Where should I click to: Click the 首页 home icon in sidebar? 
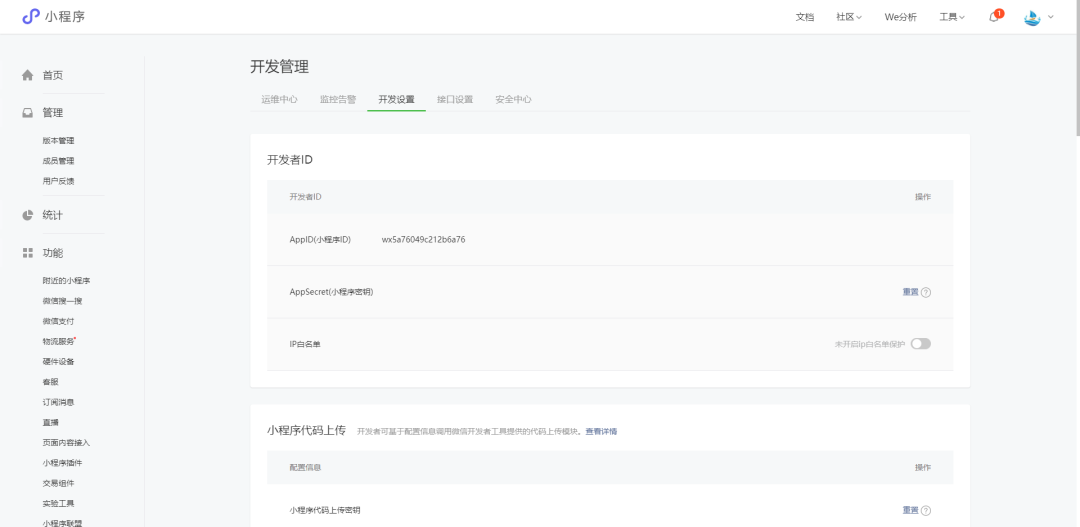[28, 75]
